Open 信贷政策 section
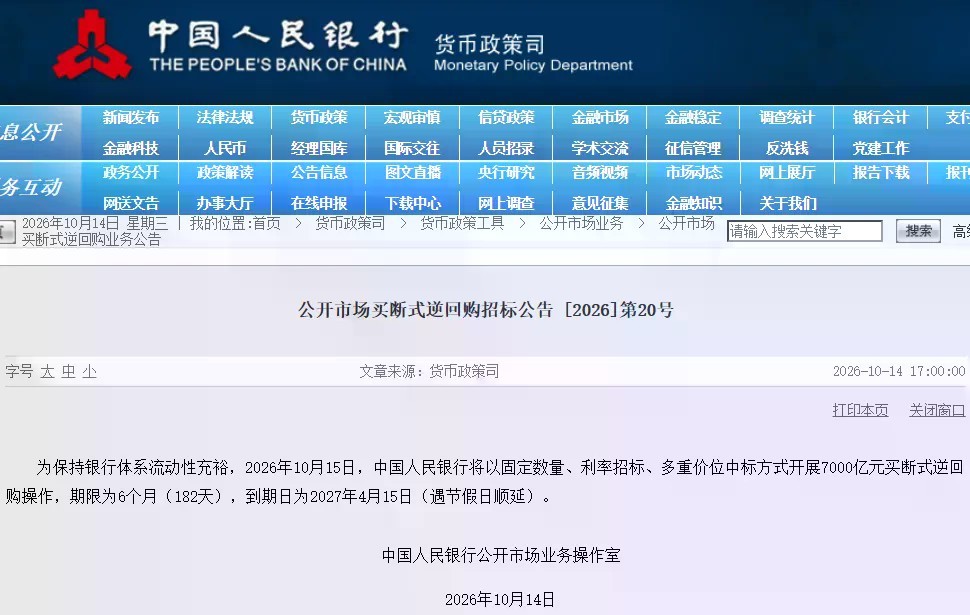Image resolution: width=970 pixels, height=615 pixels. point(506,117)
